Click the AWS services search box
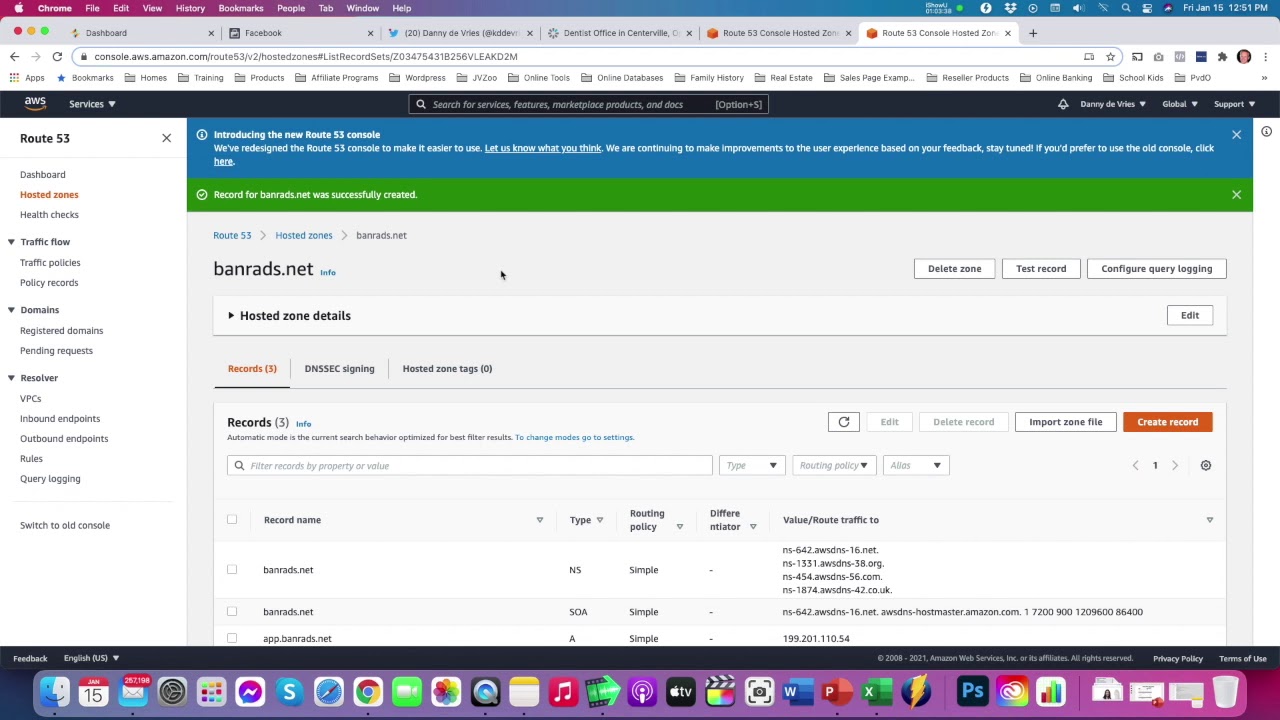This screenshot has width=1280, height=720. click(x=588, y=104)
